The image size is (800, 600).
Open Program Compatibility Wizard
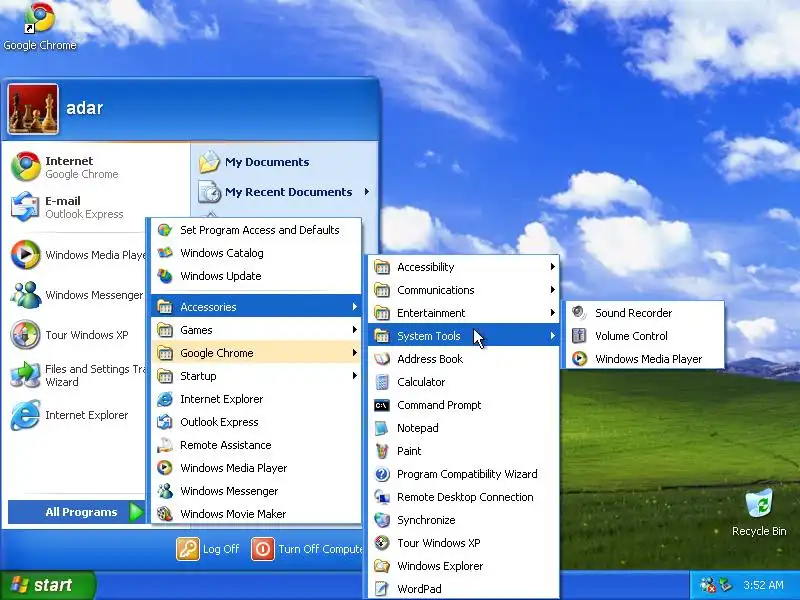(x=464, y=474)
